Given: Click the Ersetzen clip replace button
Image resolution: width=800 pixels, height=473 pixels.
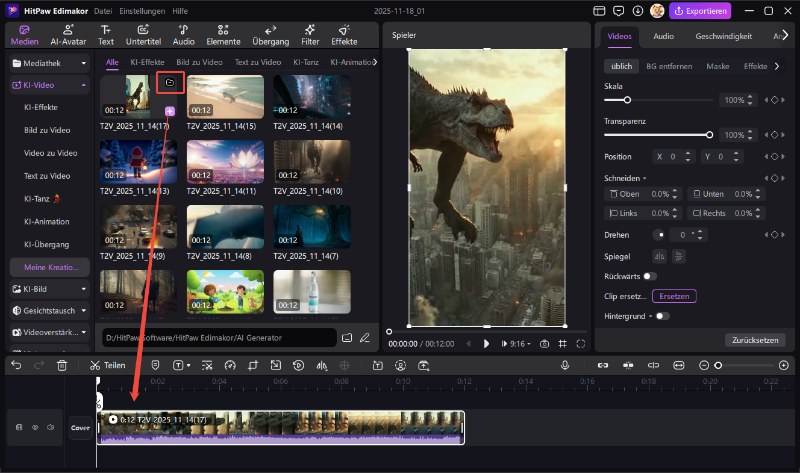Looking at the screenshot, I should (674, 296).
